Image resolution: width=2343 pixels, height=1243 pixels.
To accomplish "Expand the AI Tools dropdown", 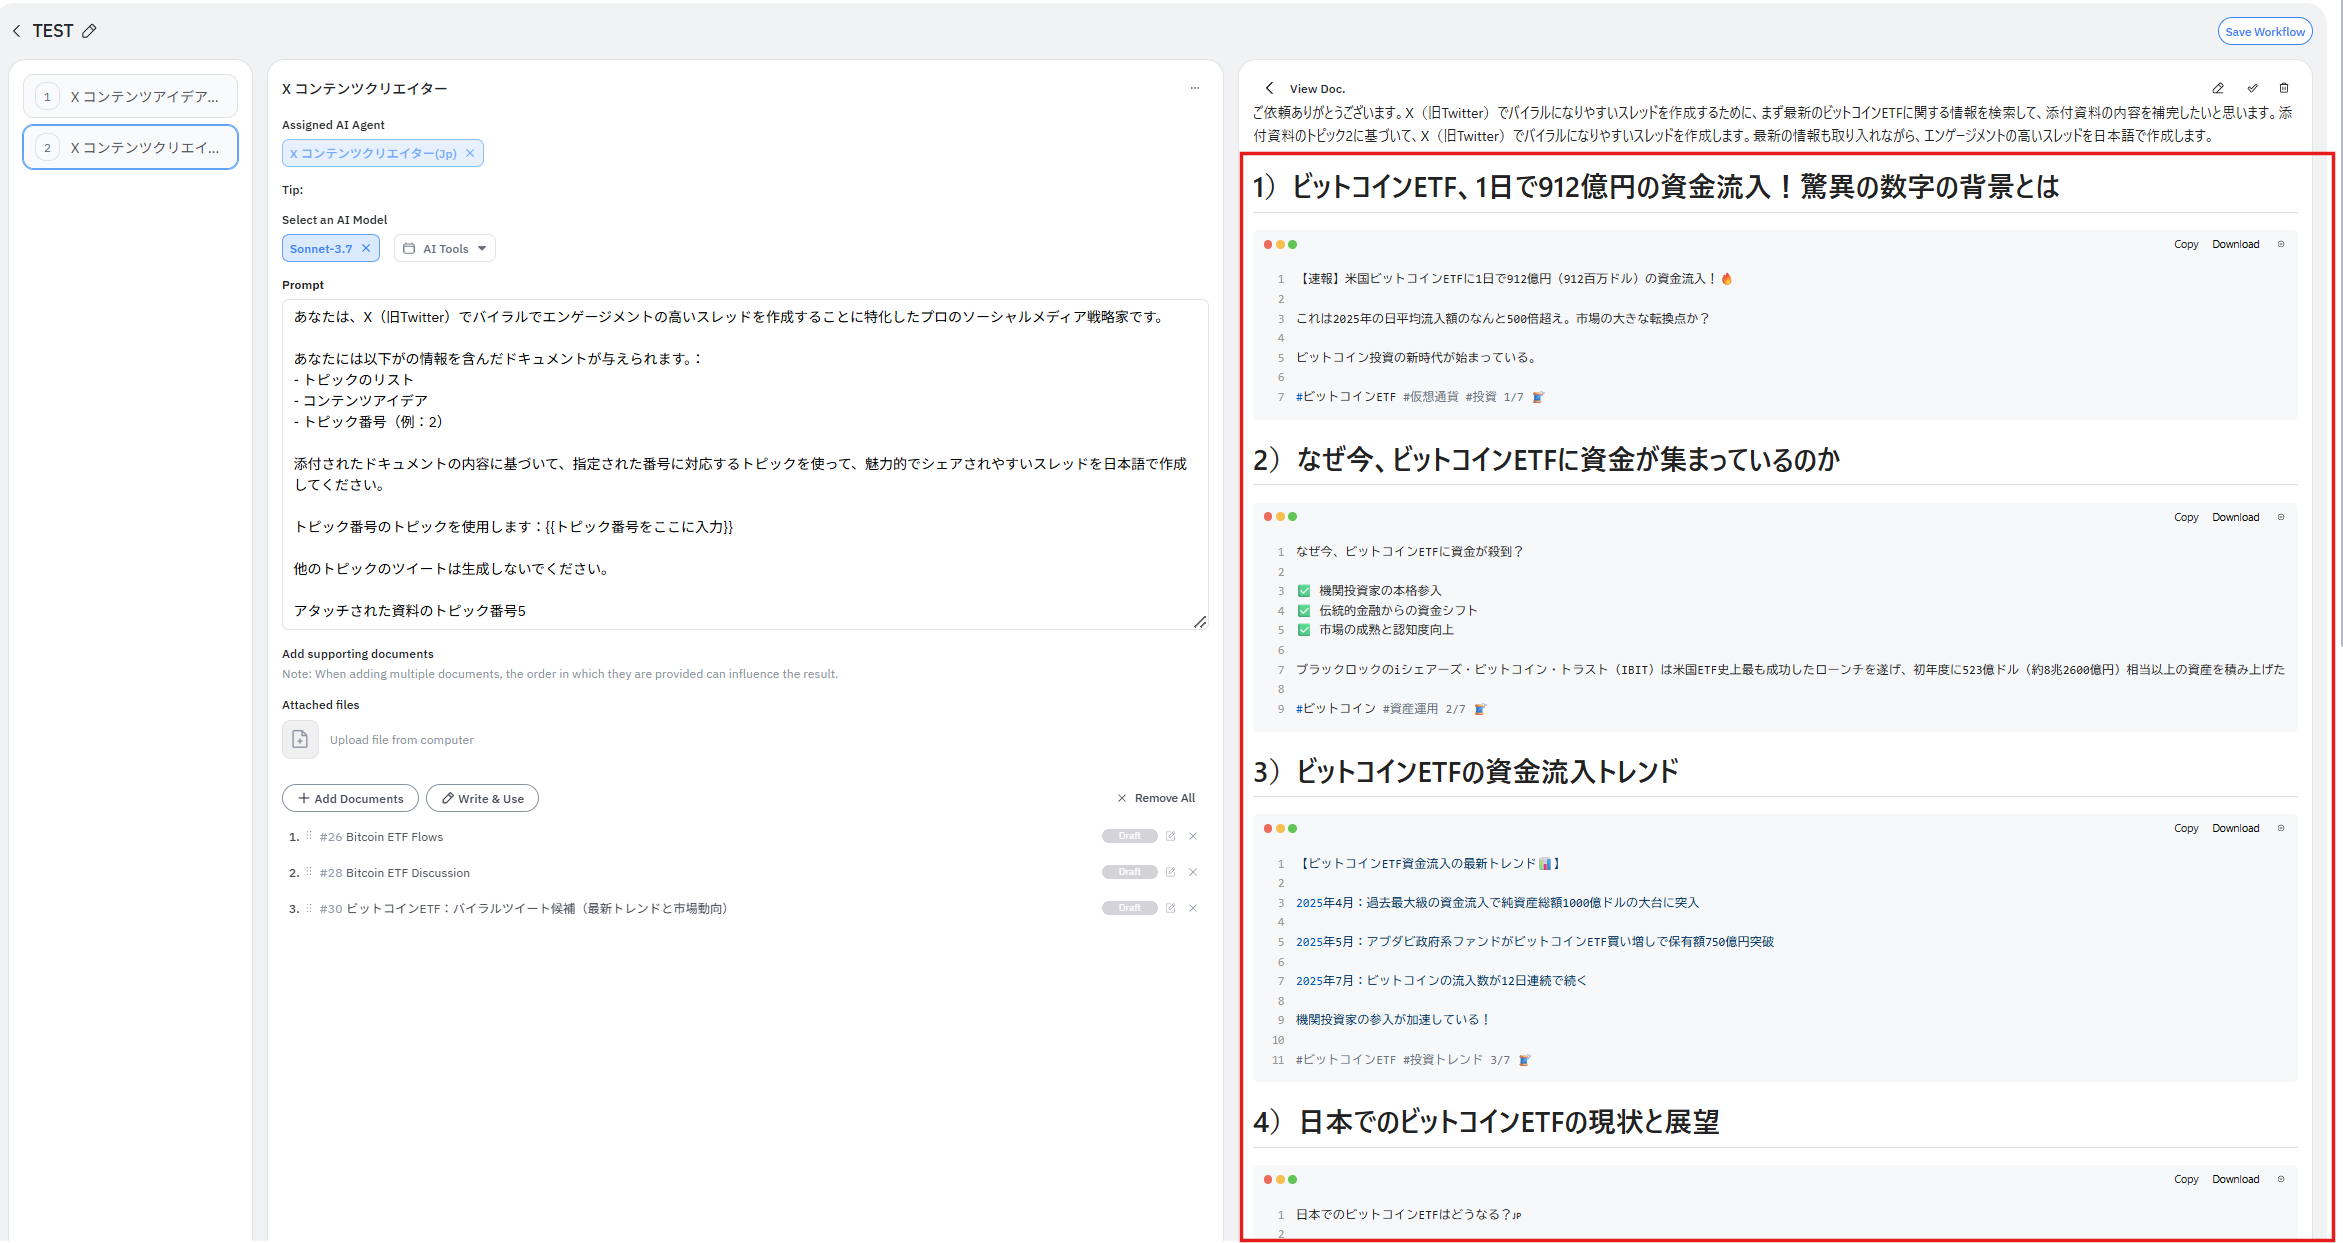I will [x=445, y=248].
